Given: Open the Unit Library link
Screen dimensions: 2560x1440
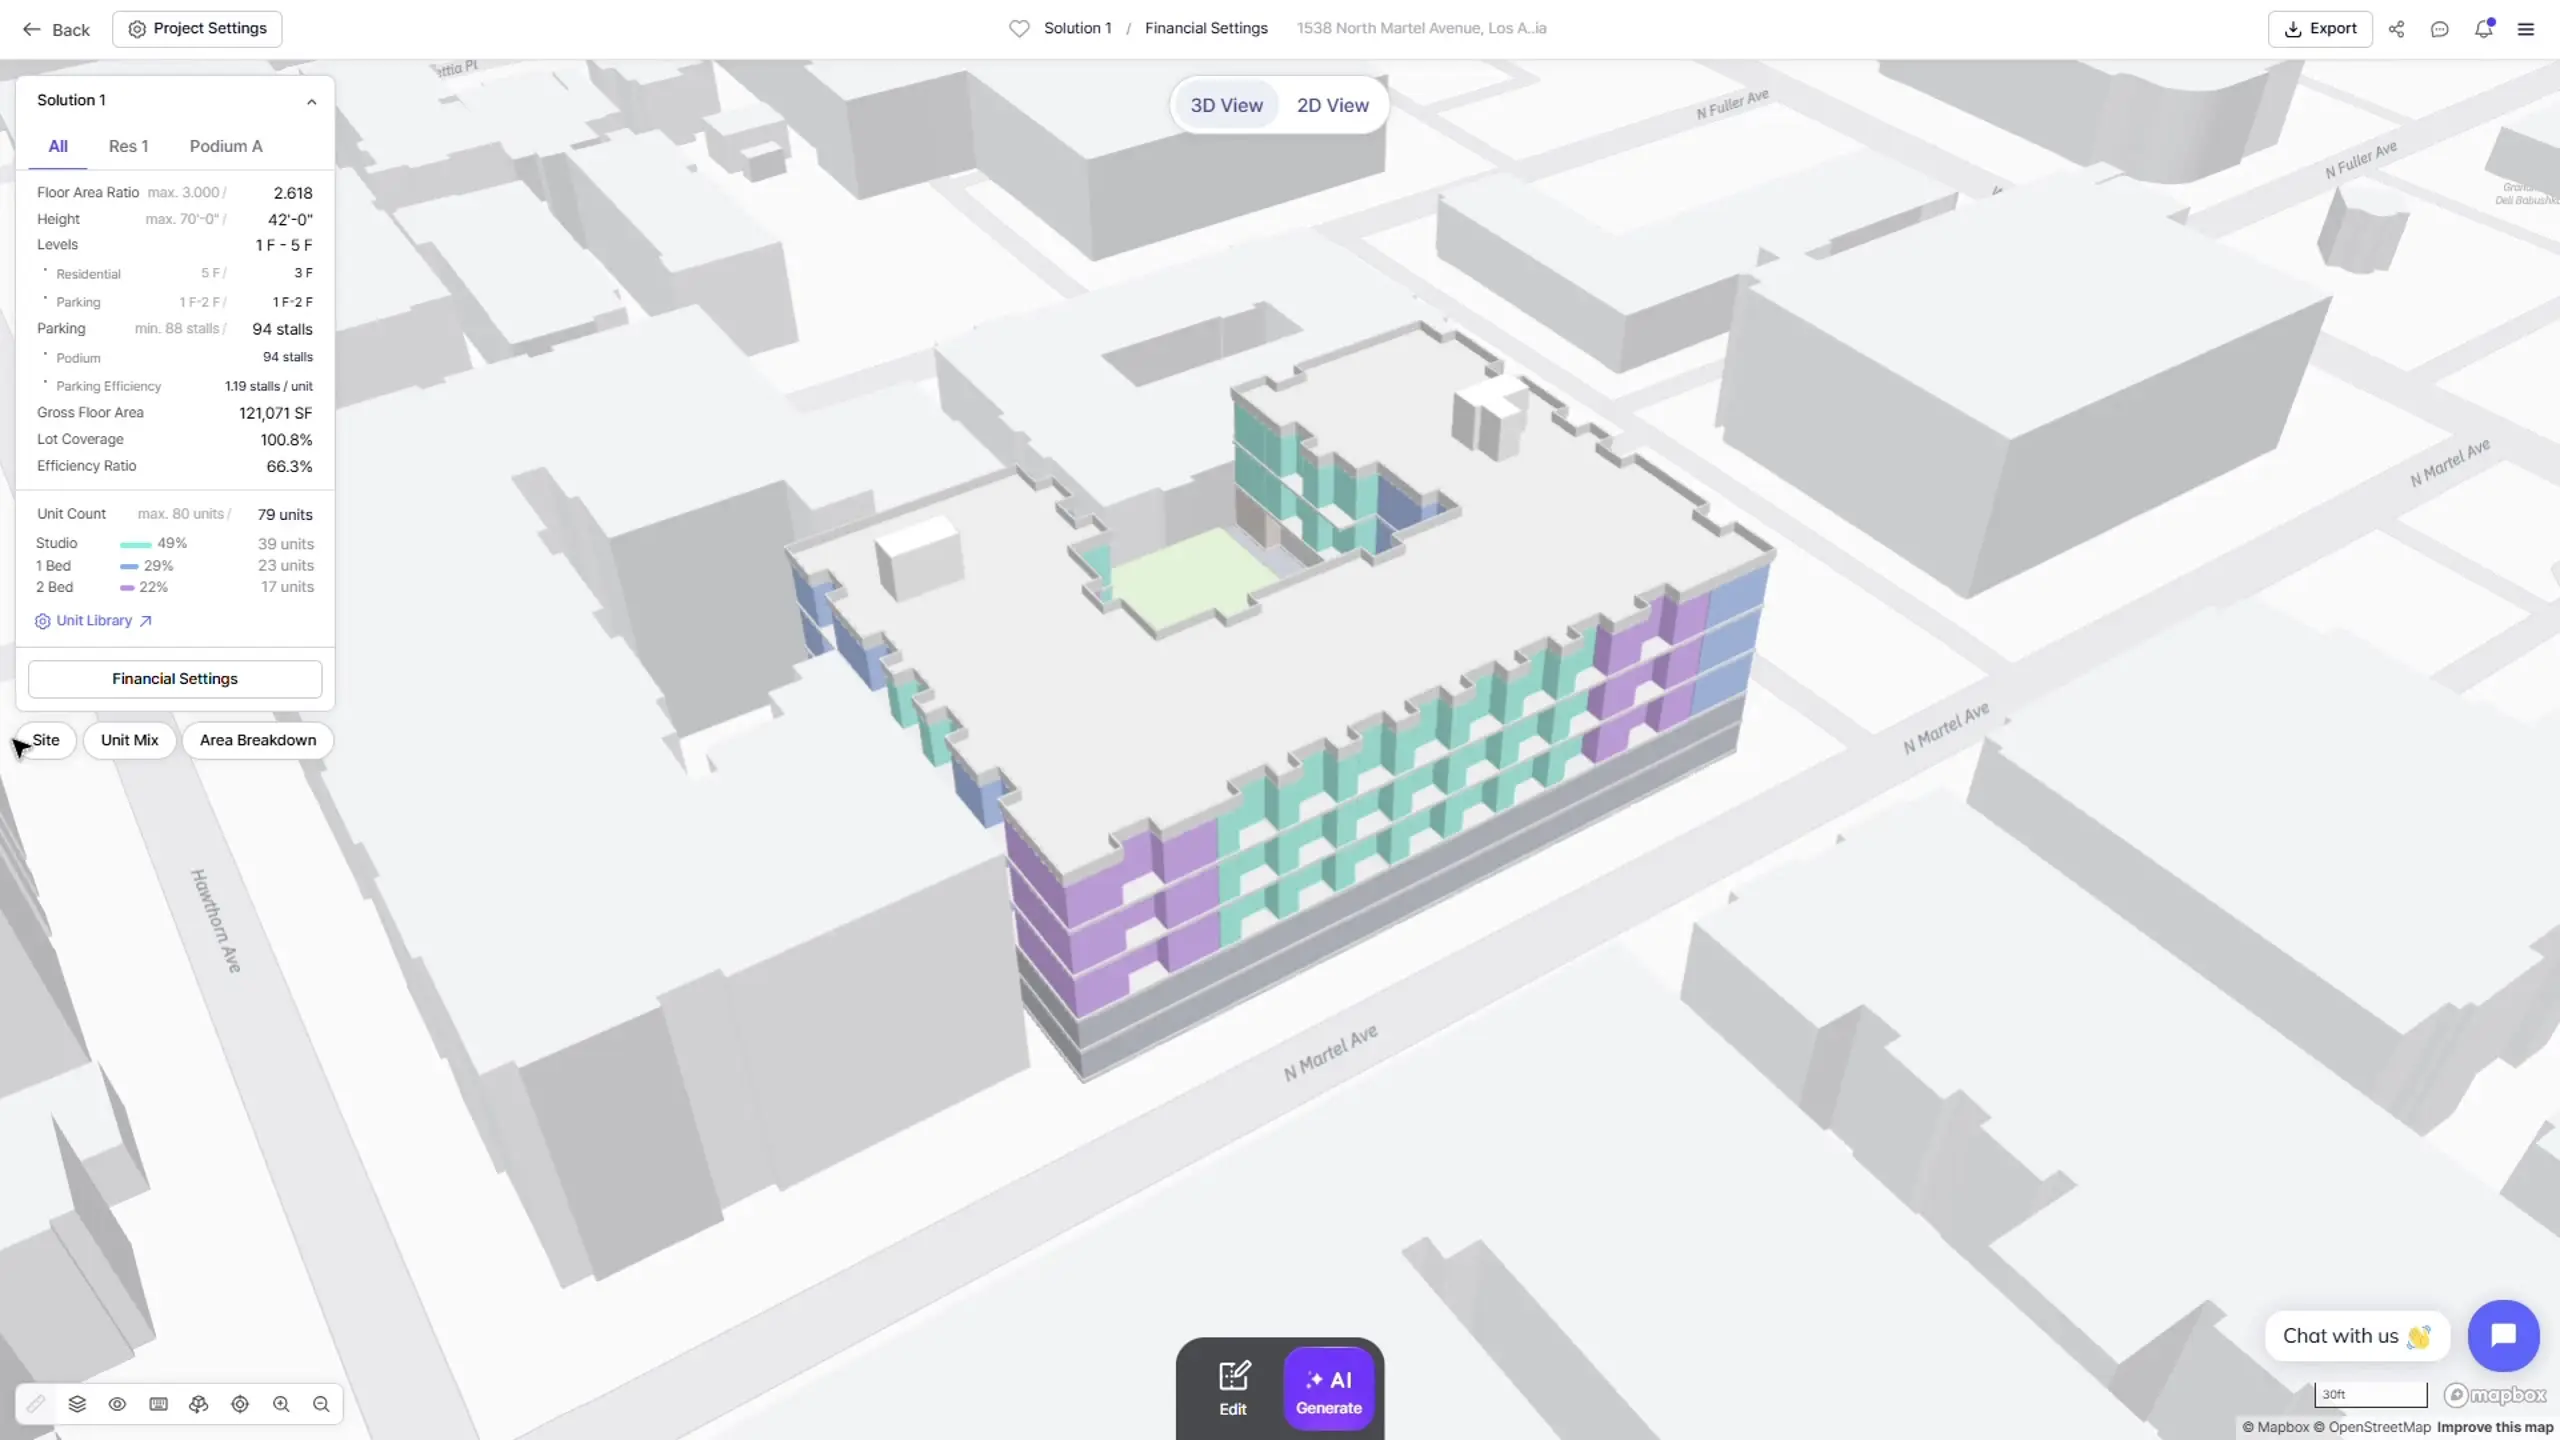Looking at the screenshot, I should [x=94, y=621].
